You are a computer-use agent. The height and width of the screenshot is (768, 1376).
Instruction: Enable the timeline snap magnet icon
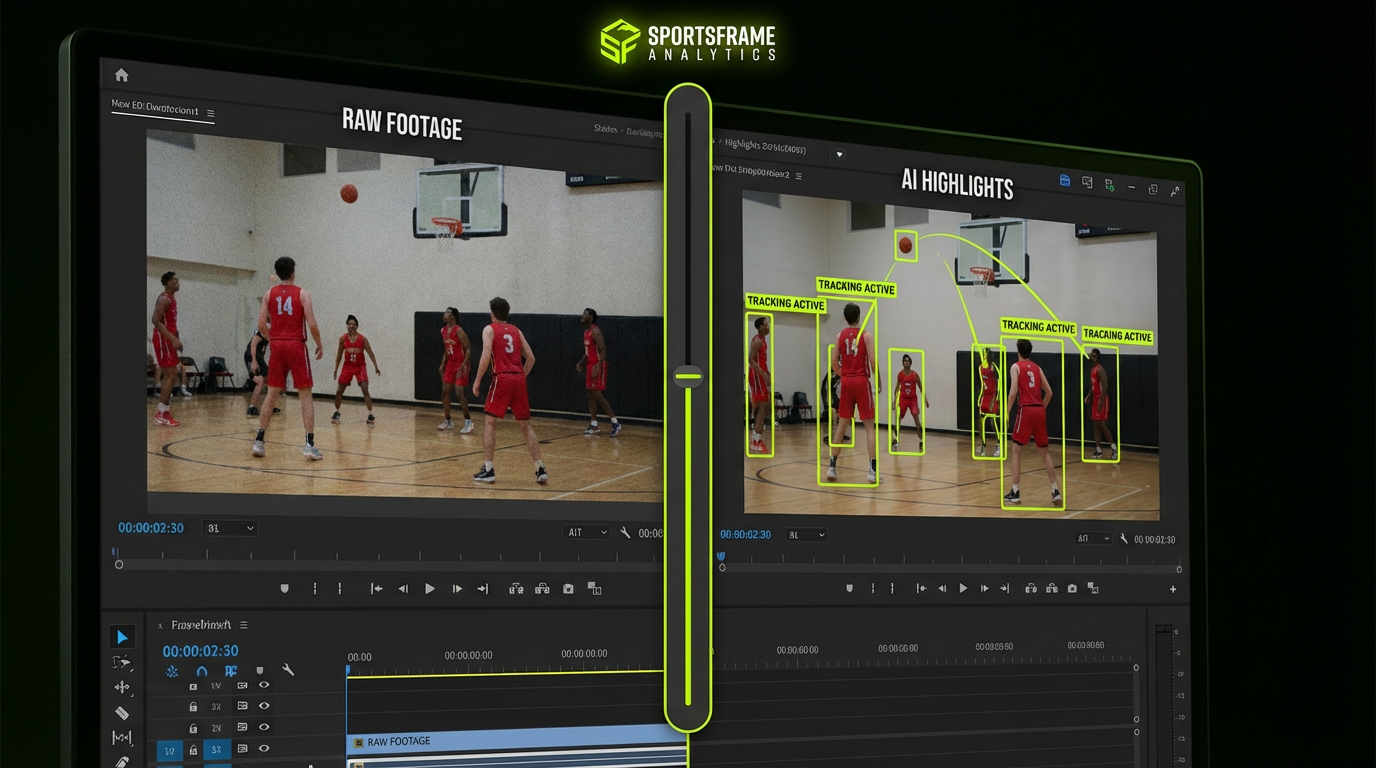(x=201, y=671)
